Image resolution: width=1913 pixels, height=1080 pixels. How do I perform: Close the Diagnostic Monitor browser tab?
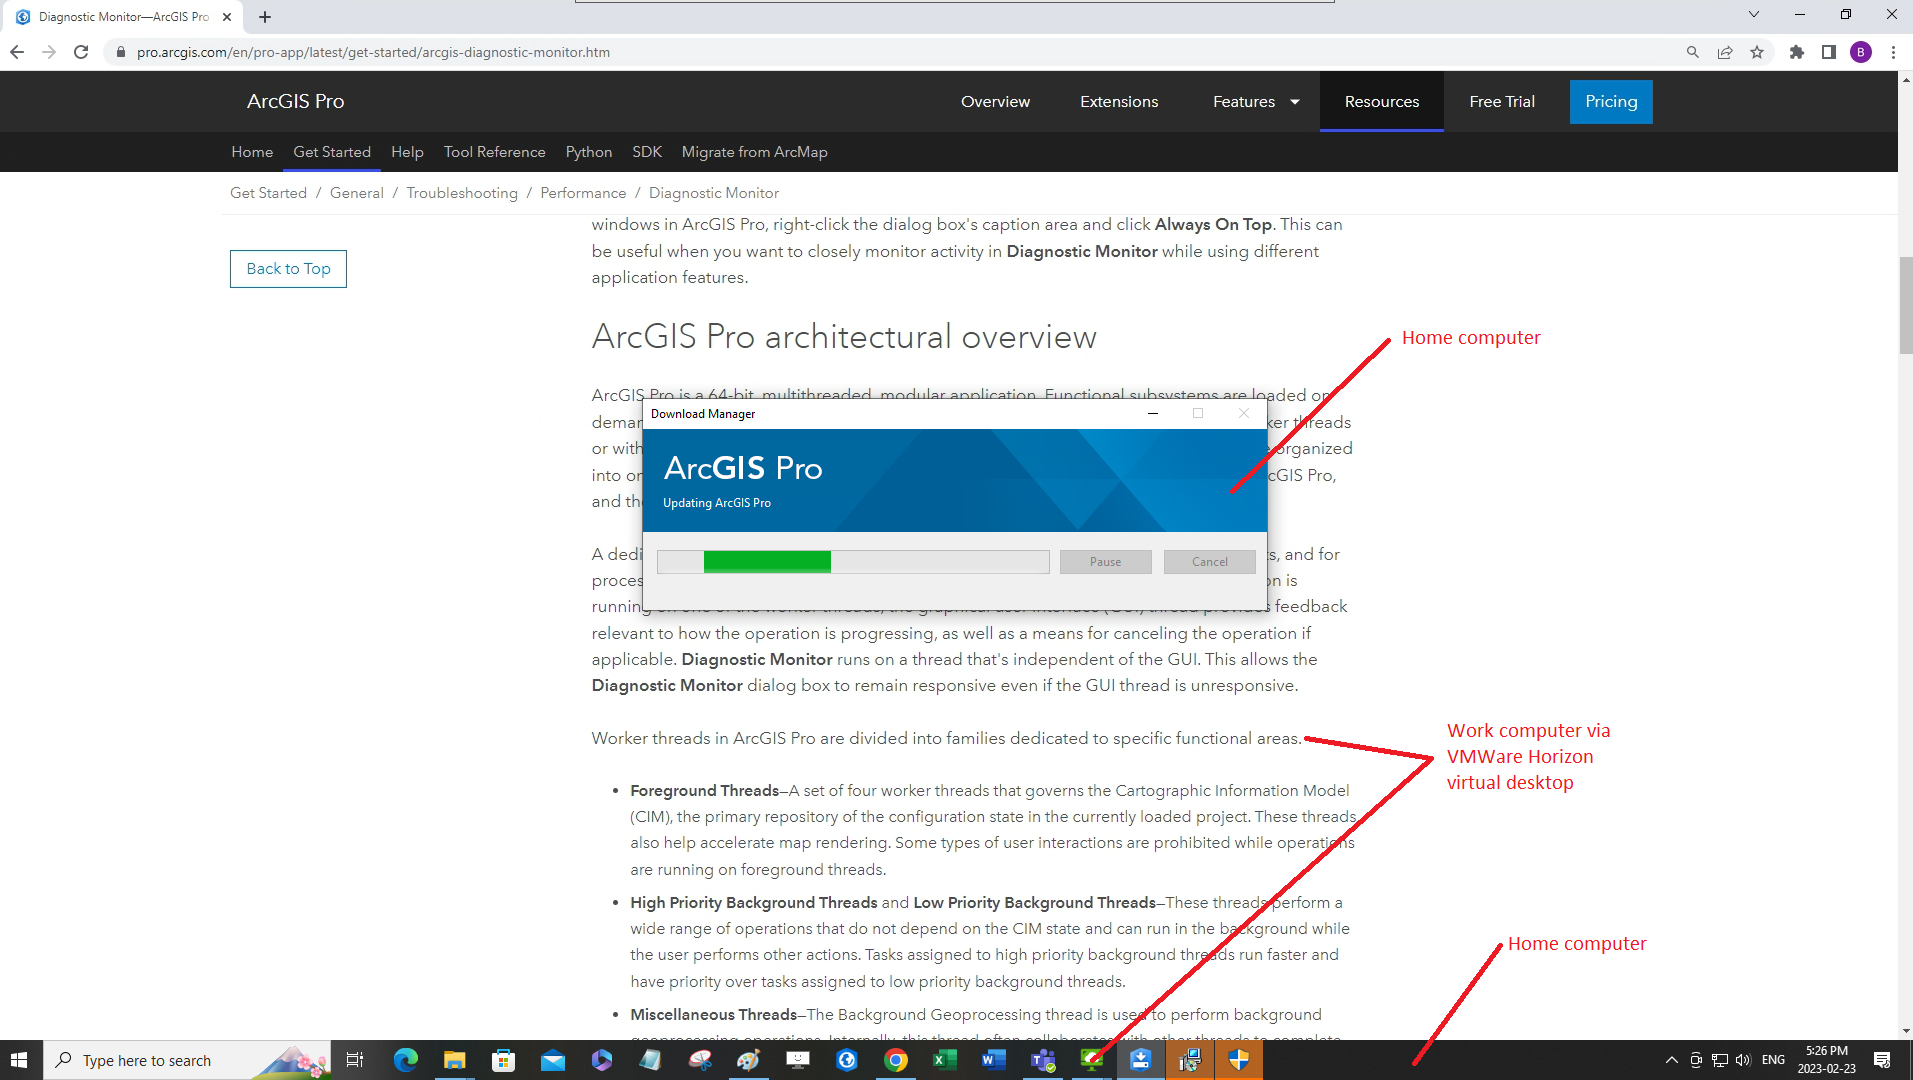227,17
